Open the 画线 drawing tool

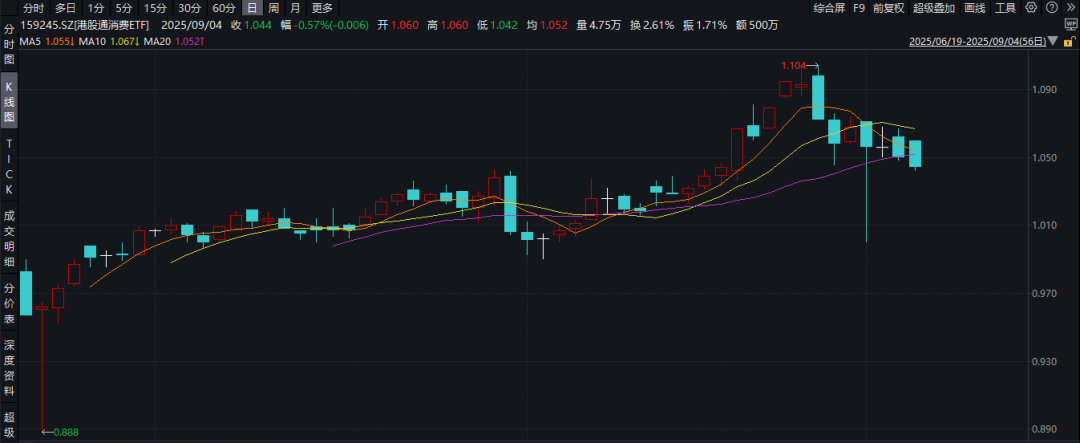[x=974, y=8]
